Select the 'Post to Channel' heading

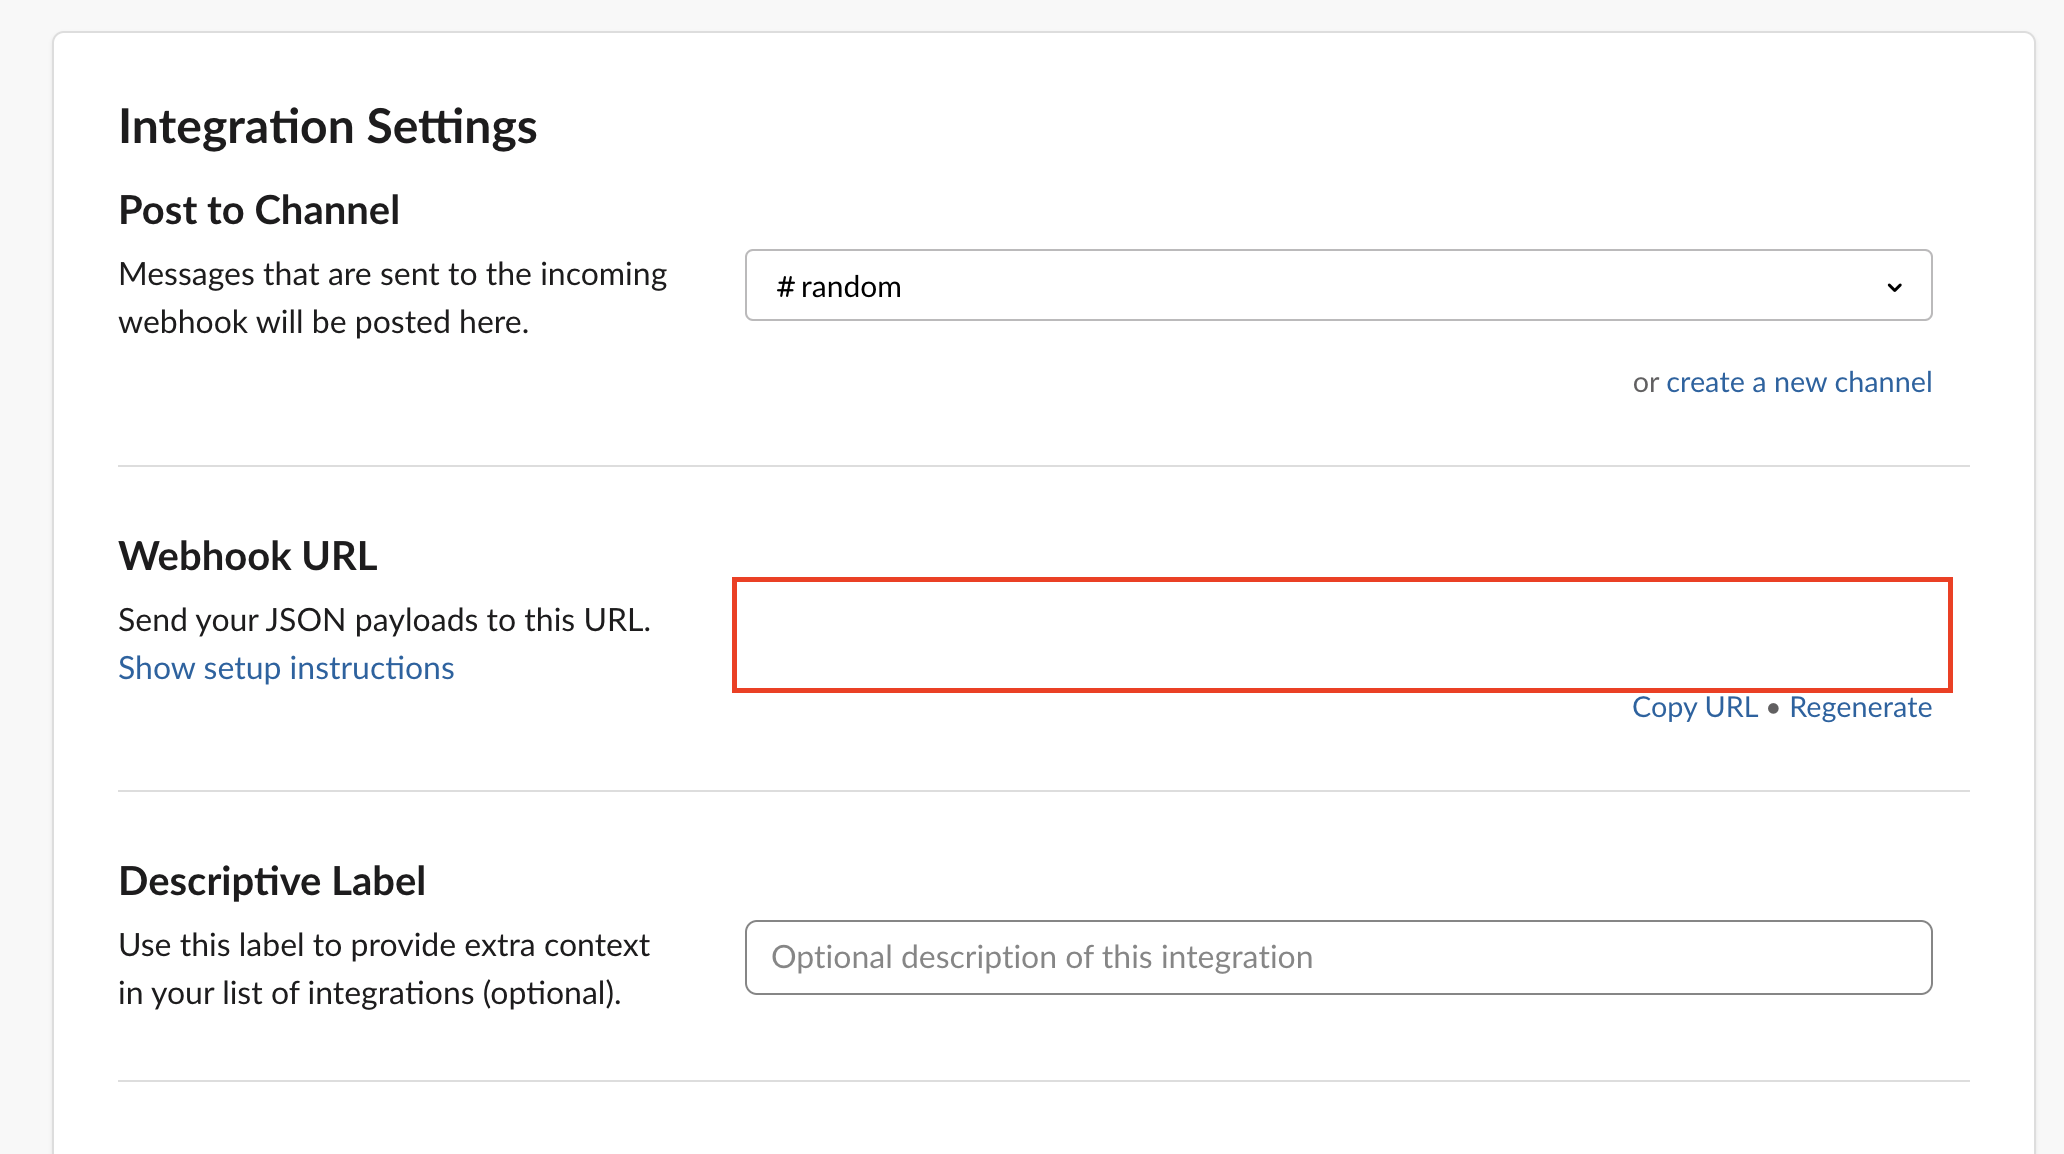(259, 210)
